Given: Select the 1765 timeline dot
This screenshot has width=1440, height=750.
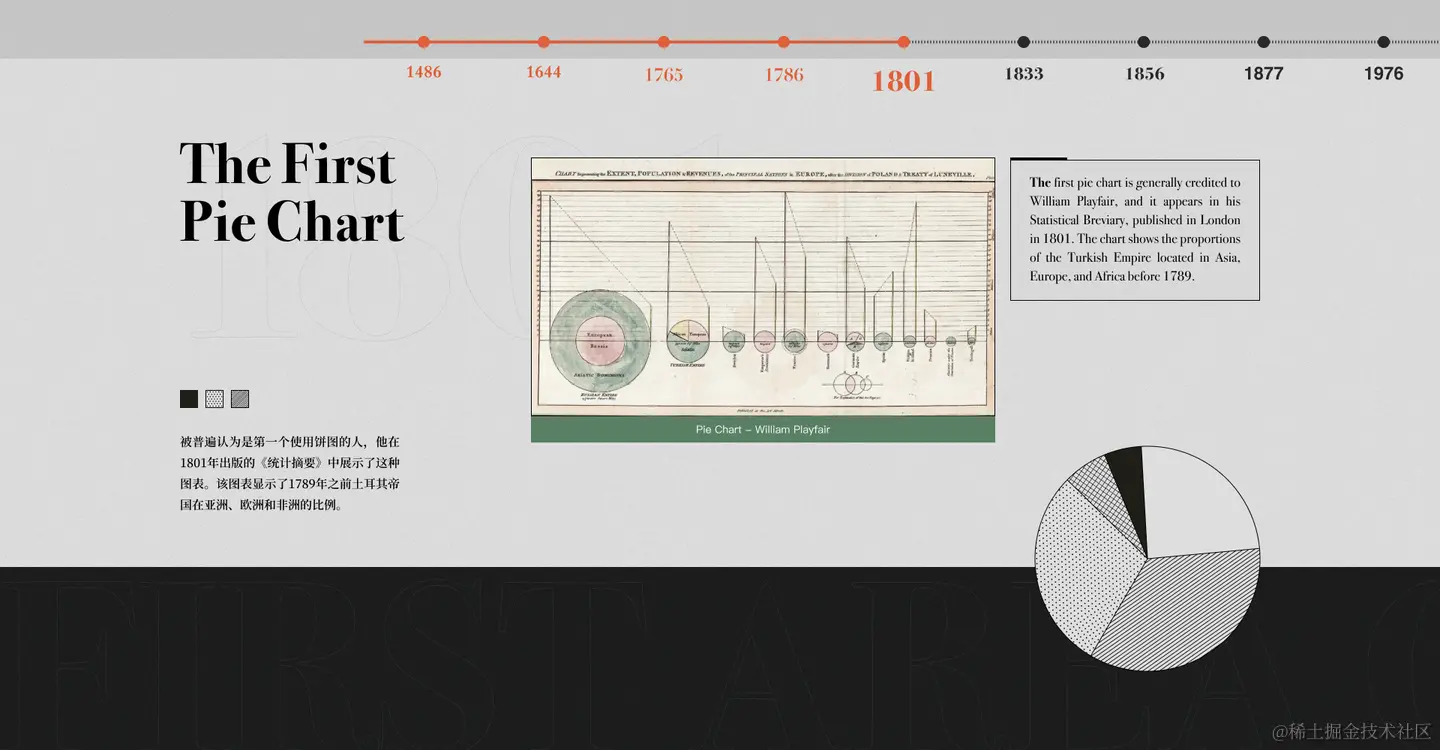Looking at the screenshot, I should tap(664, 42).
